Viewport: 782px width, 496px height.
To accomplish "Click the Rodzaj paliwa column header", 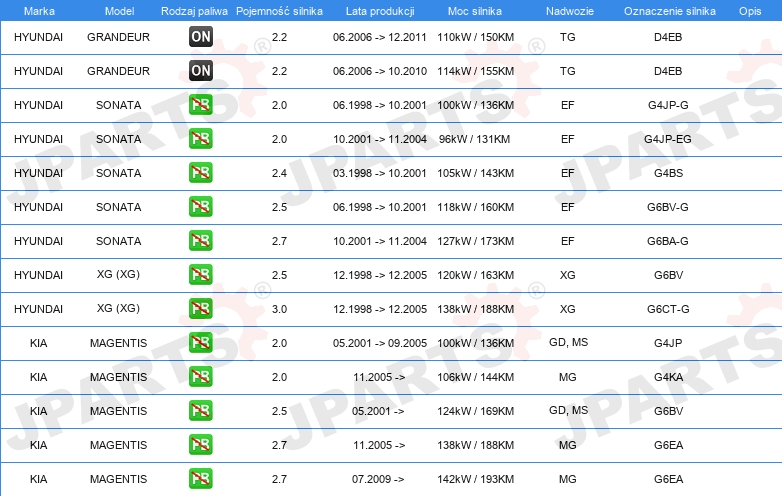I will click(x=194, y=11).
